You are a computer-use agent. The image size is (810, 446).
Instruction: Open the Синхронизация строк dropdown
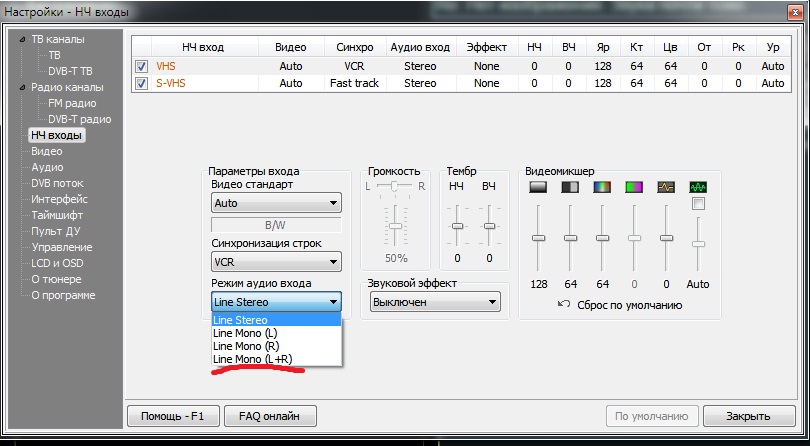pos(276,262)
